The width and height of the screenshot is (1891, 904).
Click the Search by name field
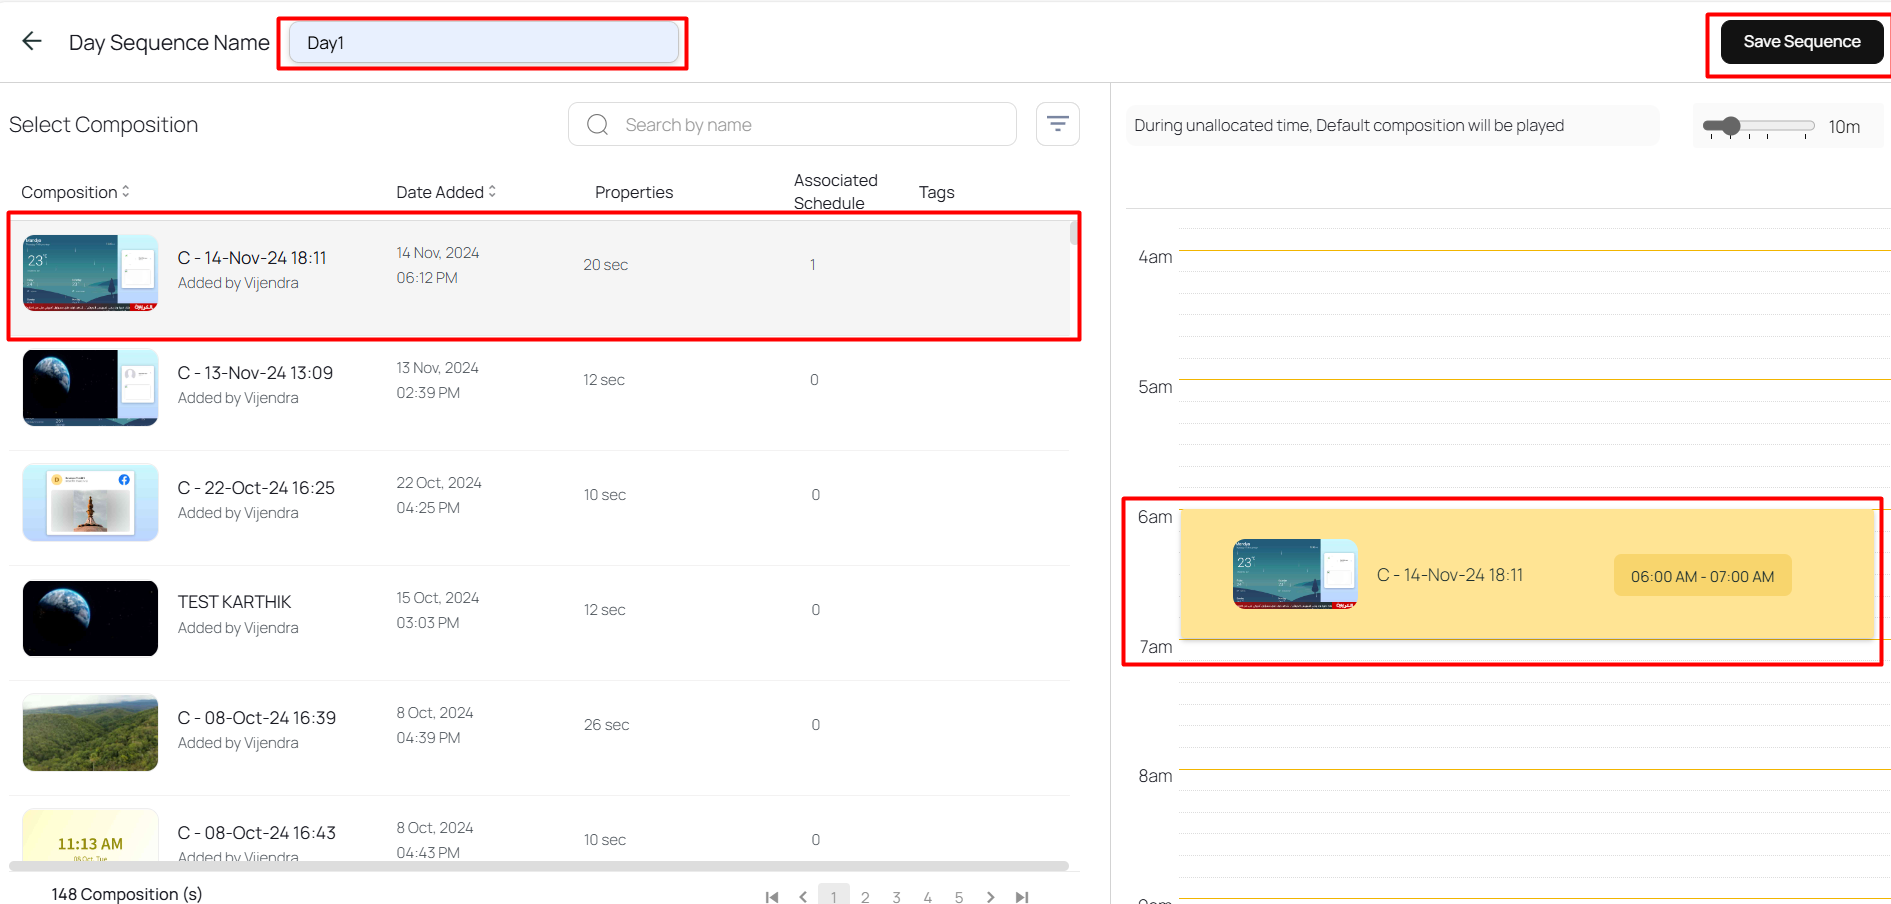[x=810, y=125]
